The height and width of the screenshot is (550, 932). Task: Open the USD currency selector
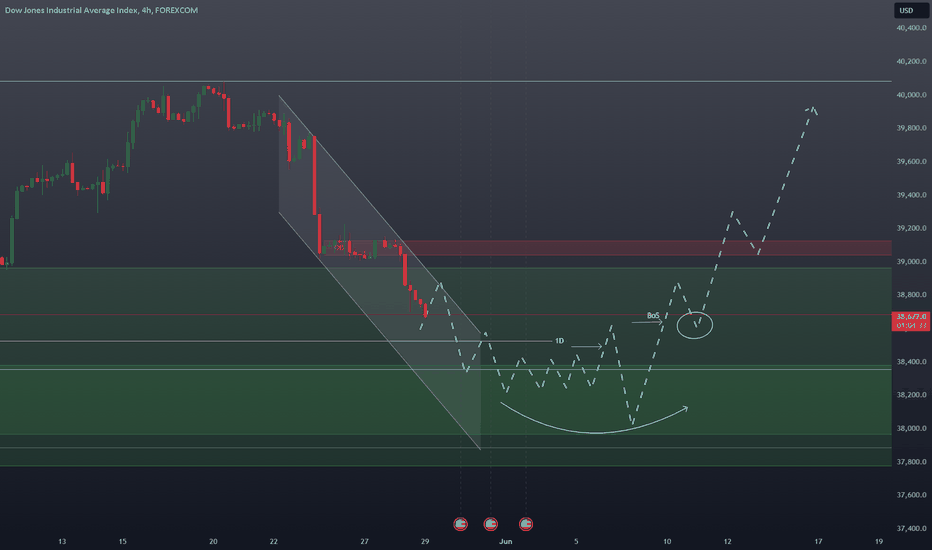coord(911,10)
